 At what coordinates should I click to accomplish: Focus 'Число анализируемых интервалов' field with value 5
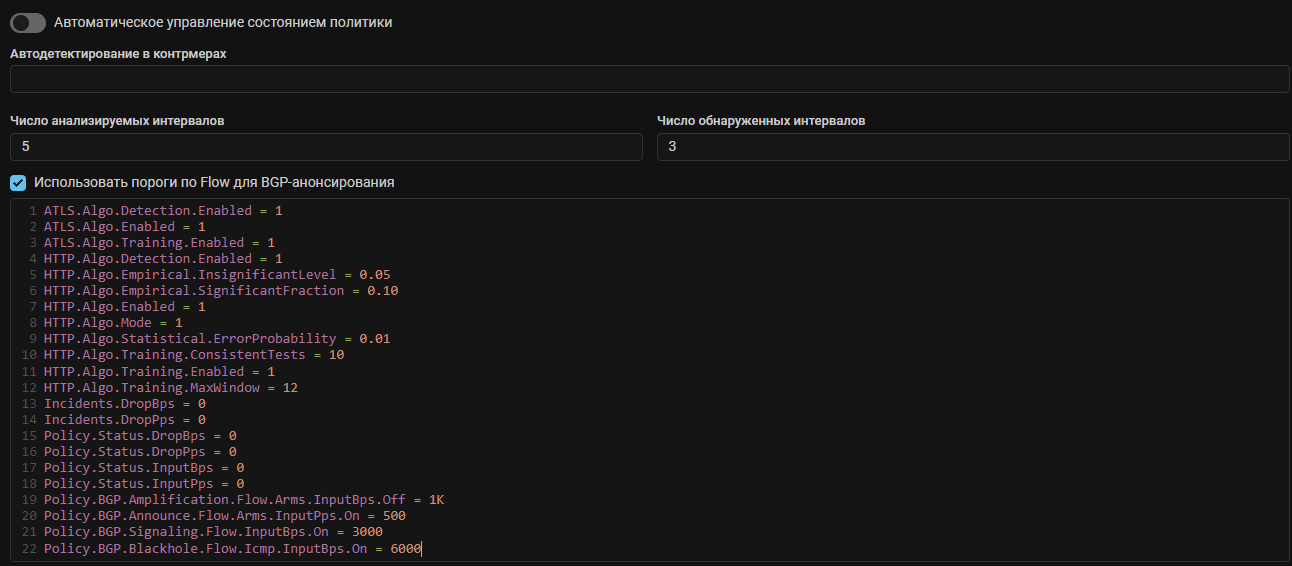pos(326,147)
